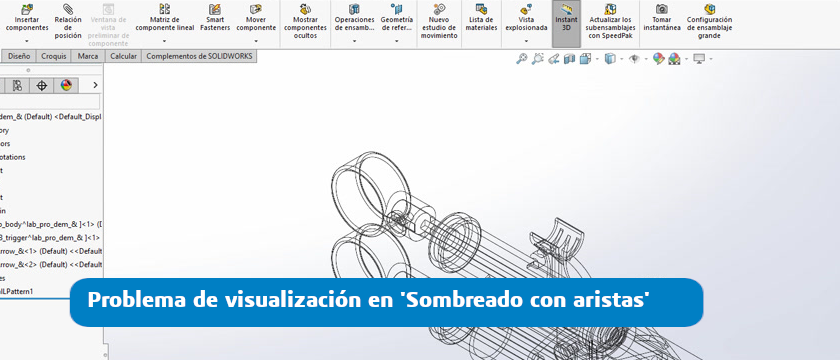Click Edit Appearance color ball
Image resolution: width=840 pixels, height=360 pixels.
click(658, 59)
